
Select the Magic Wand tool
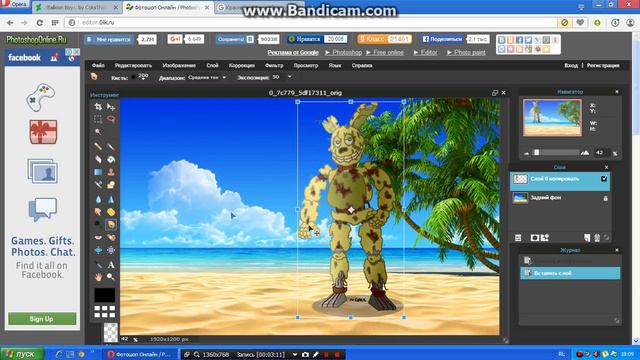98,132
